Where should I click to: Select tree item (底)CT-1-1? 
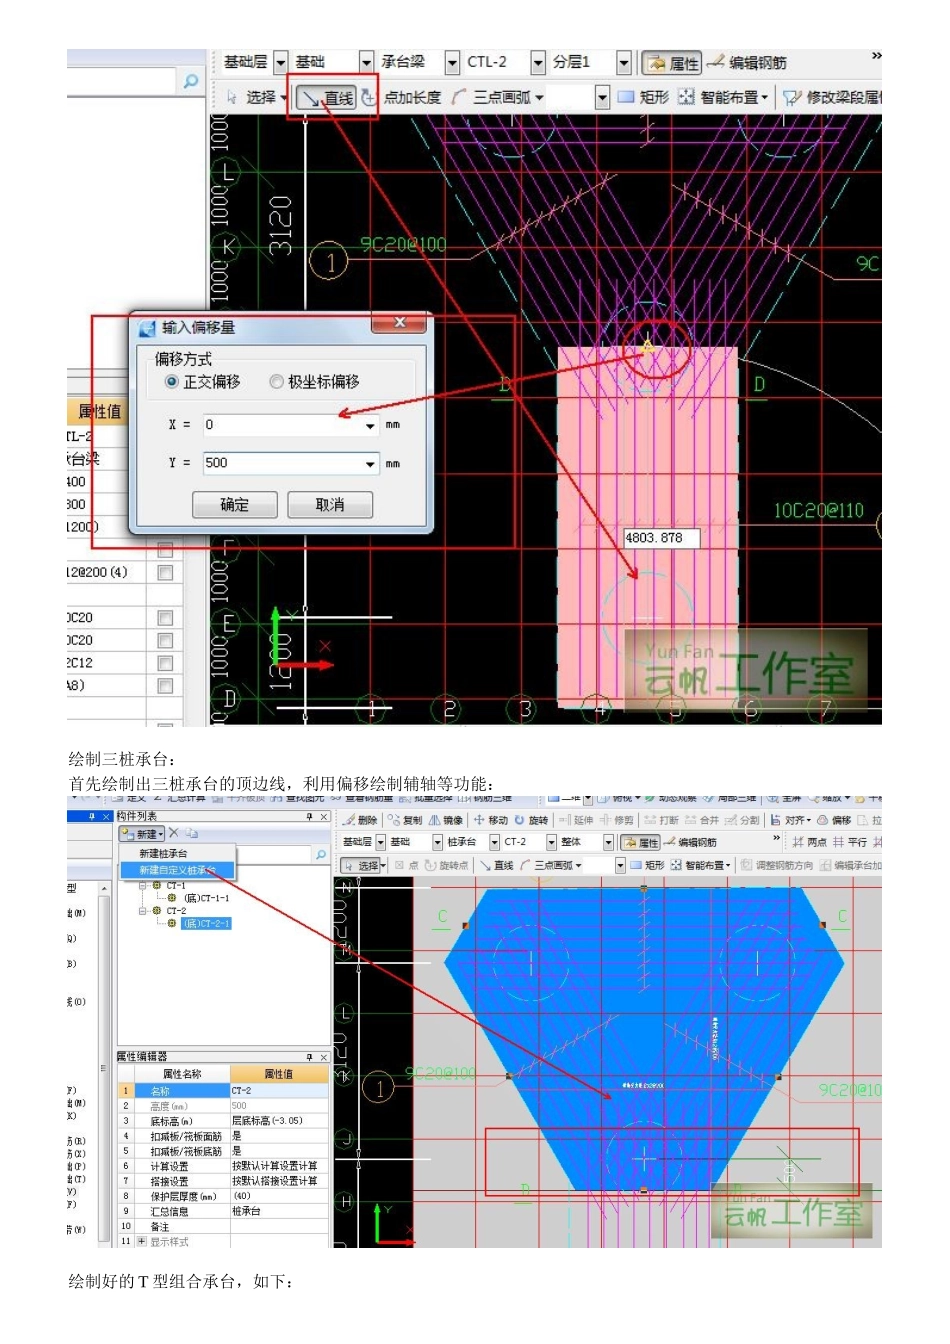206,898
